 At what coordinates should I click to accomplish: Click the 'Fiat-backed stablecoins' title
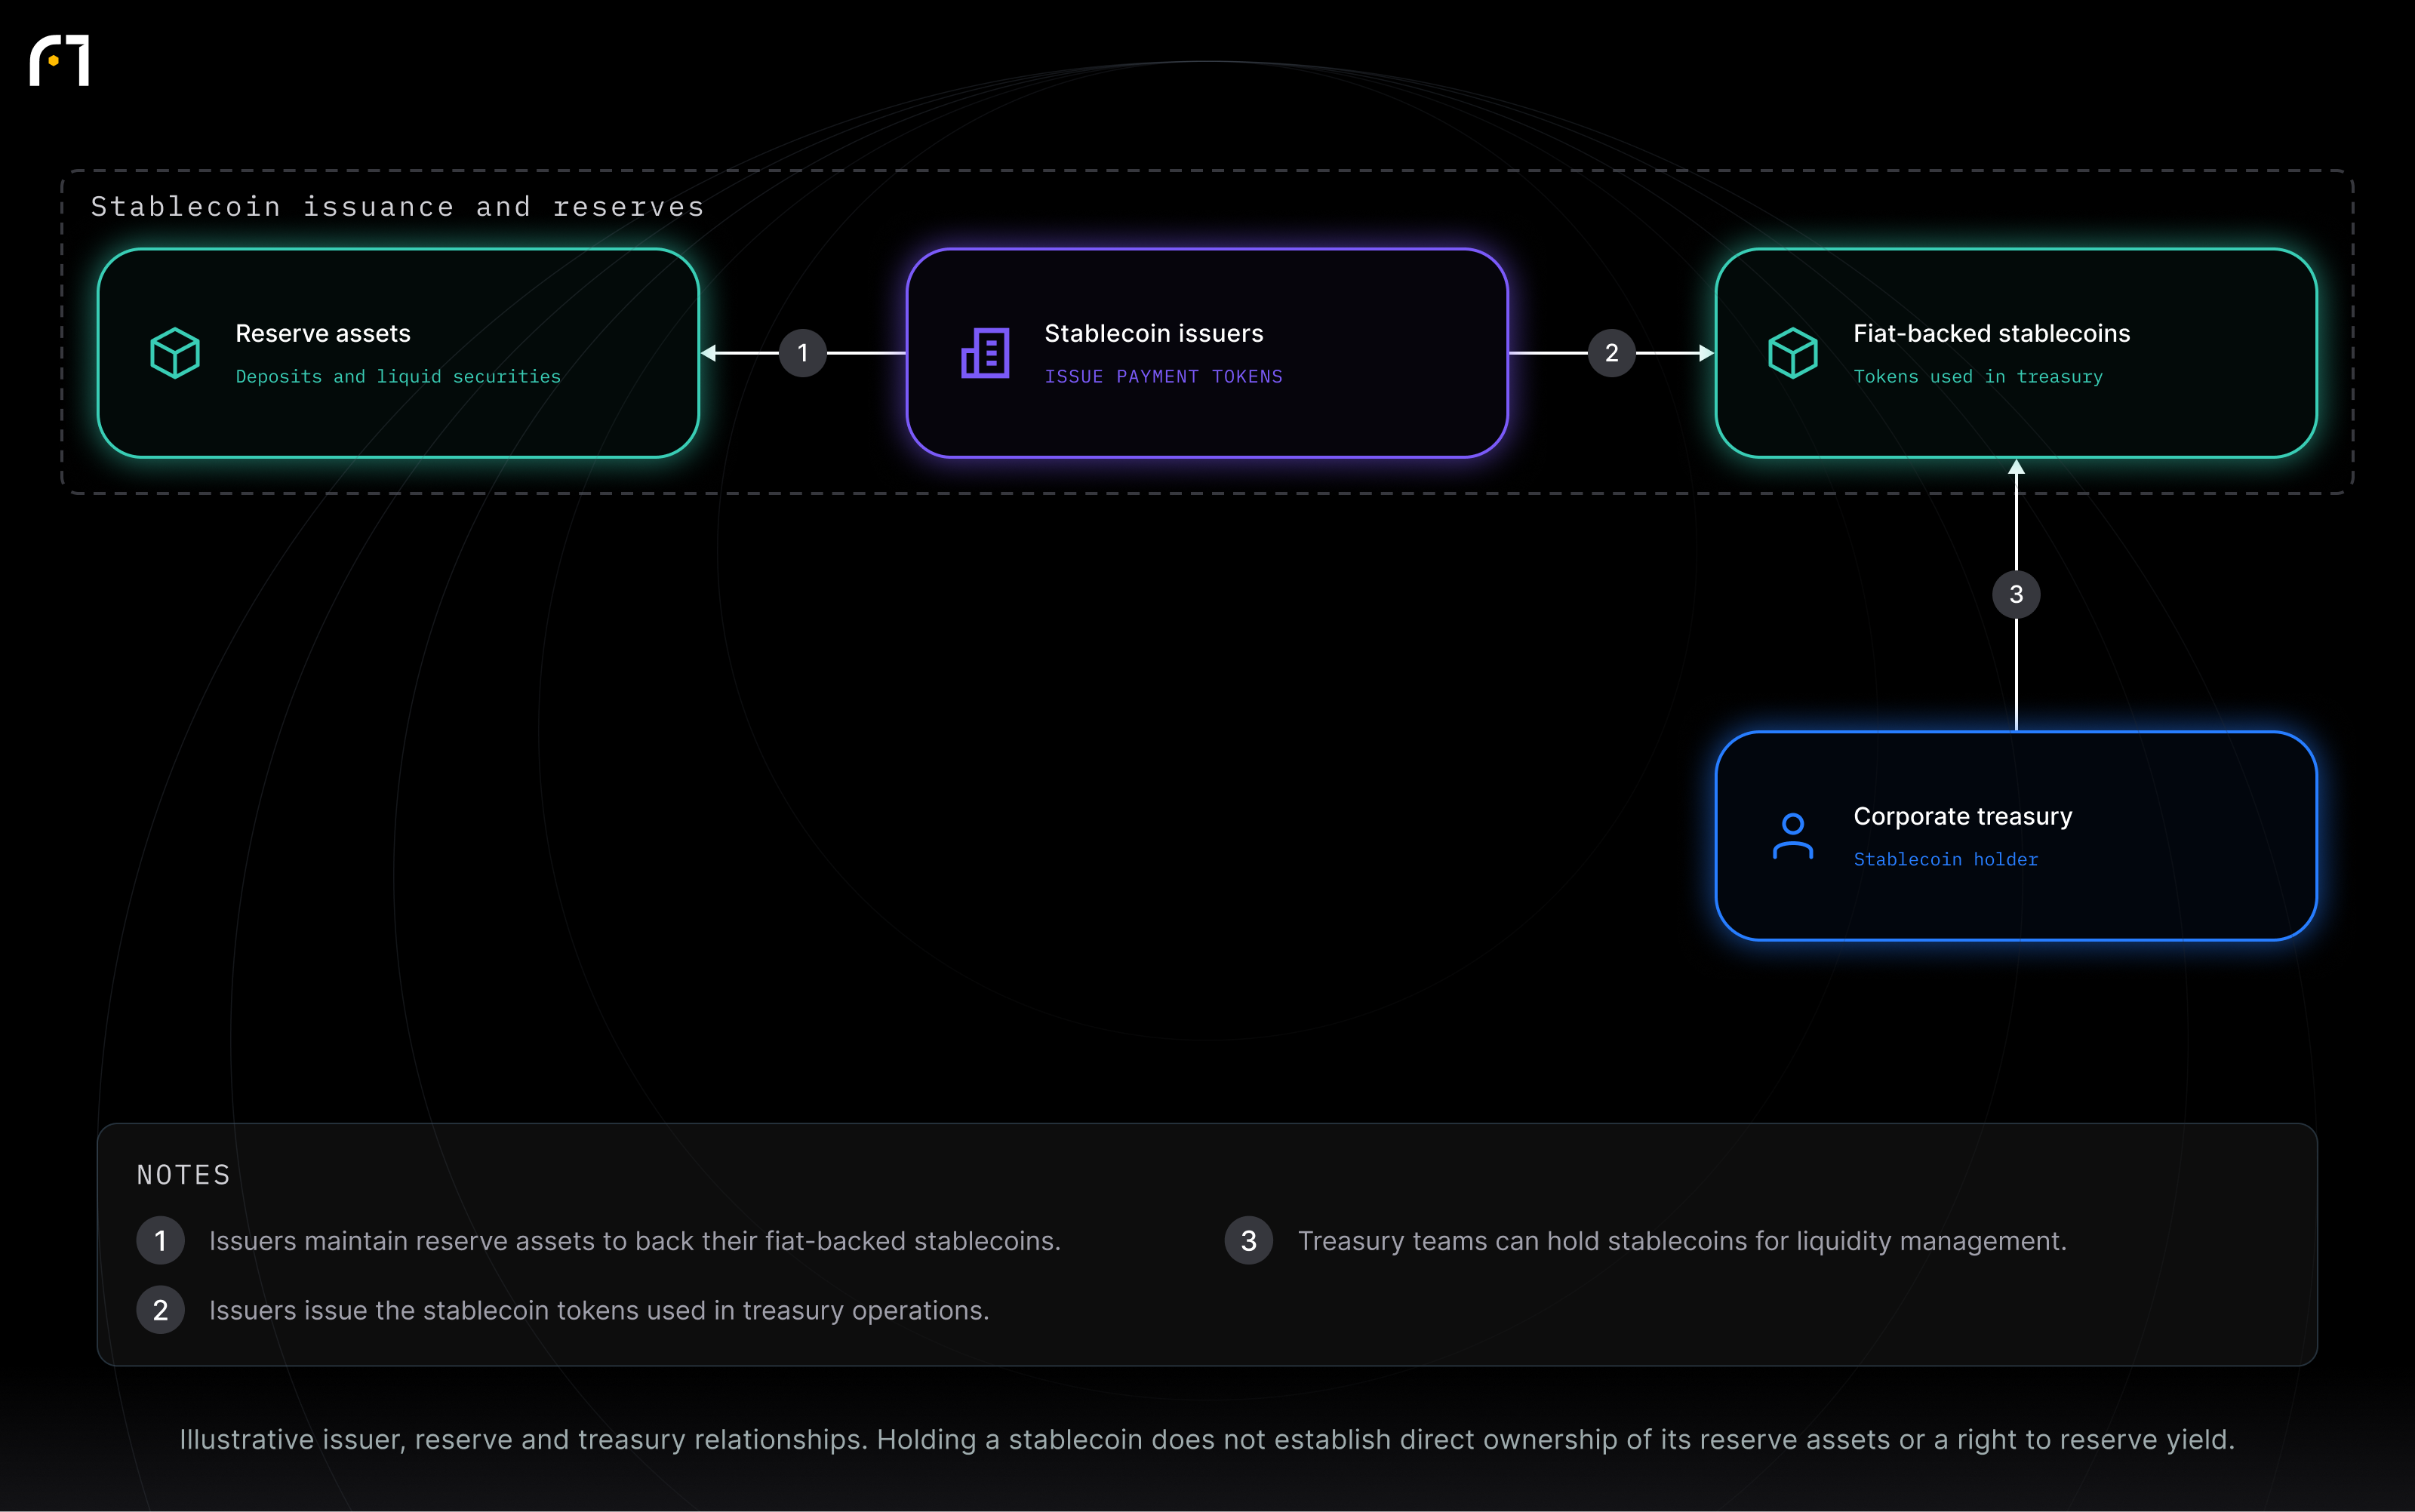click(1992, 333)
